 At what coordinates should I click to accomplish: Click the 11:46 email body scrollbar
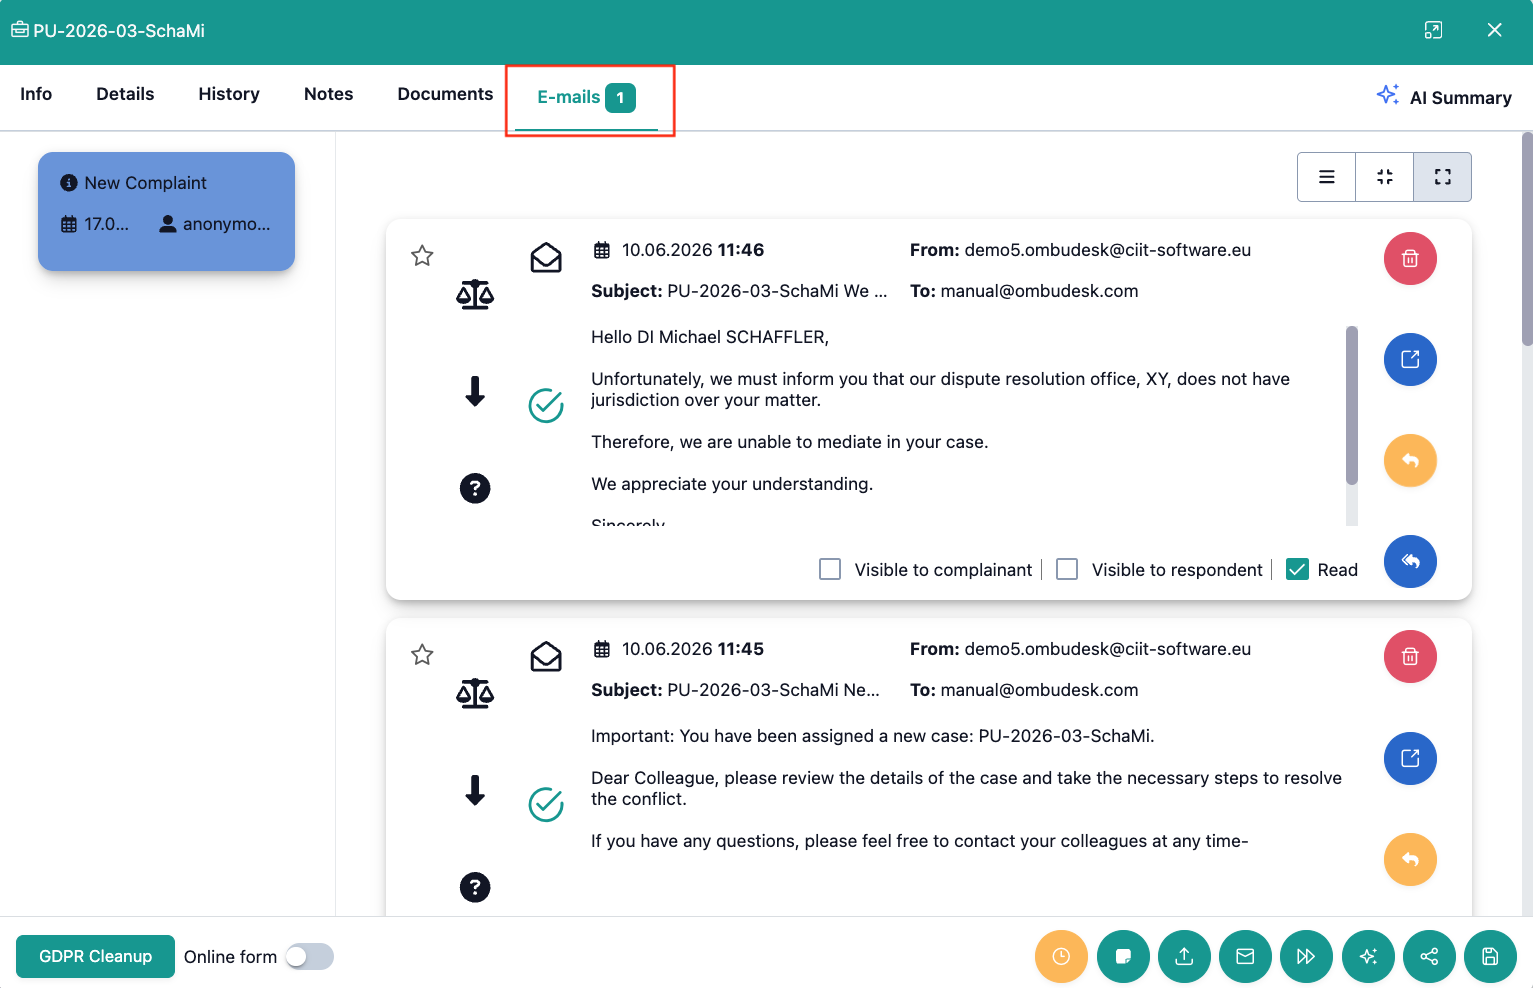tap(1352, 405)
